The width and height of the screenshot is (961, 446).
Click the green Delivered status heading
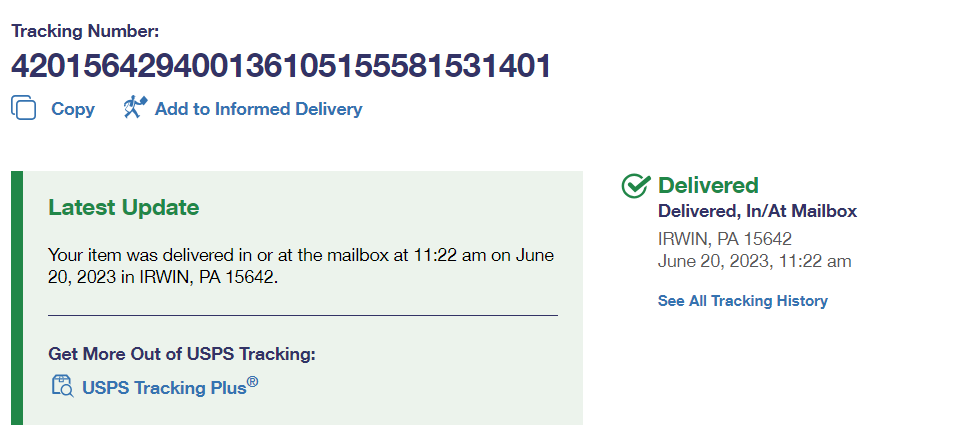click(708, 185)
